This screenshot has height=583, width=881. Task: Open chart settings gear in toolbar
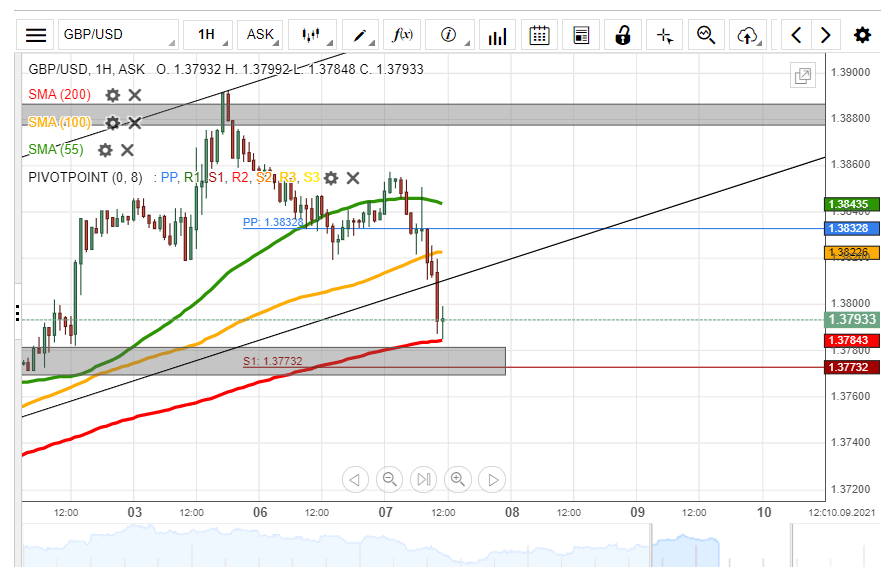point(862,35)
